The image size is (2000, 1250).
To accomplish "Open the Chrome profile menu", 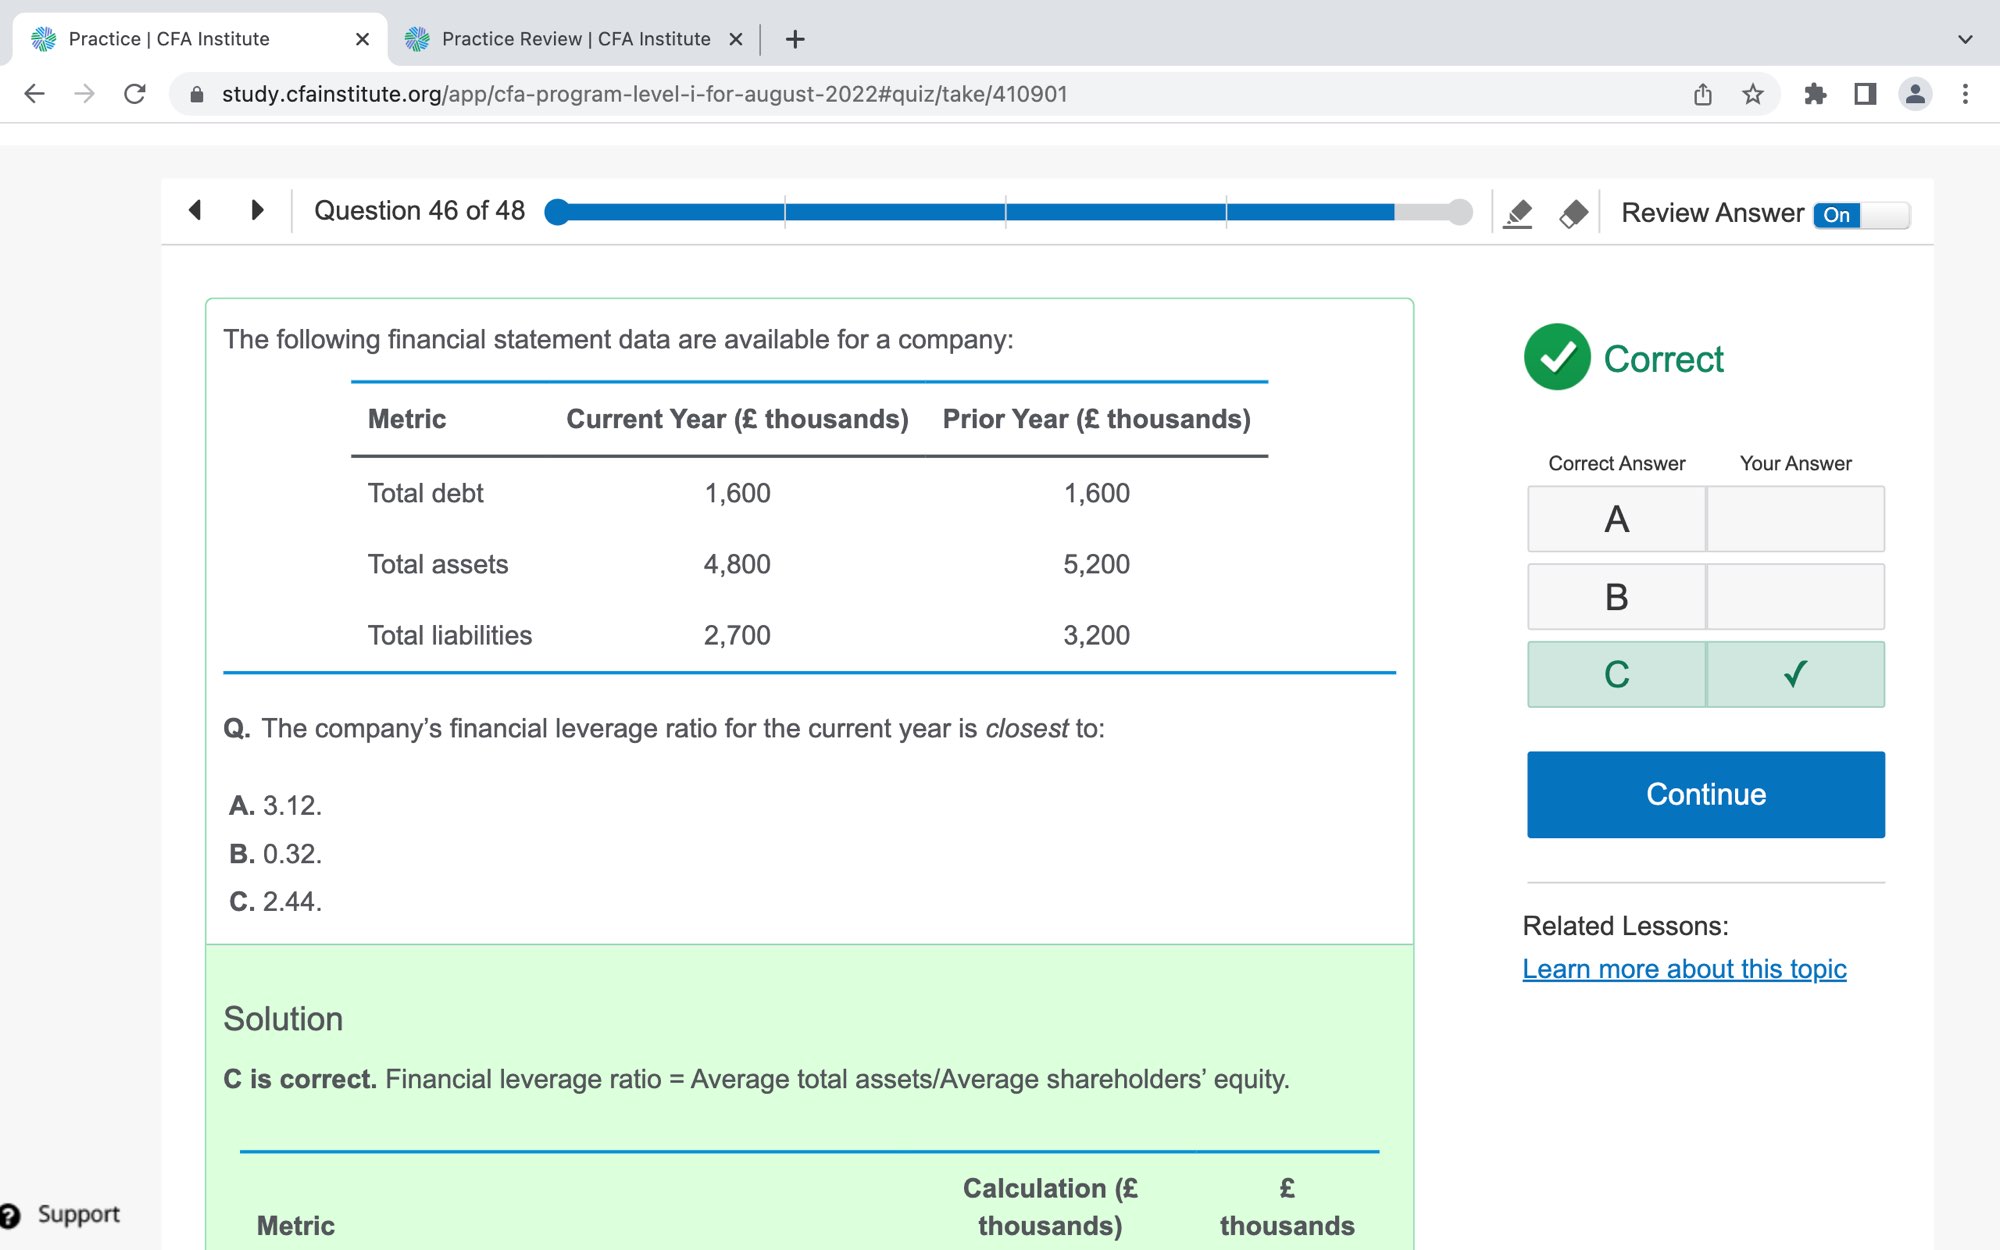I will pyautogui.click(x=1915, y=94).
